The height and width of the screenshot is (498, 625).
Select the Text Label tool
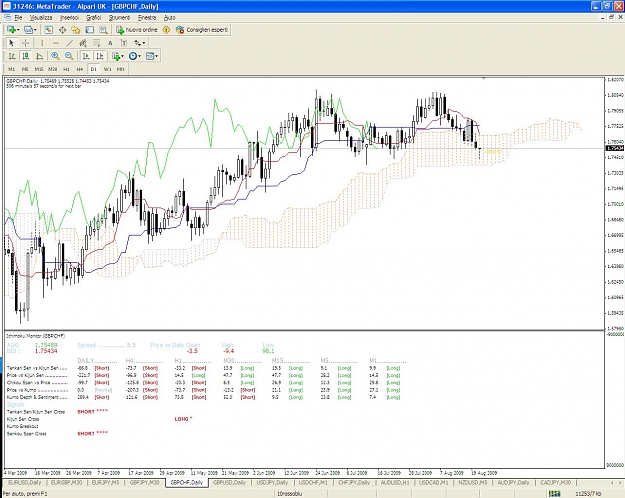124,43
